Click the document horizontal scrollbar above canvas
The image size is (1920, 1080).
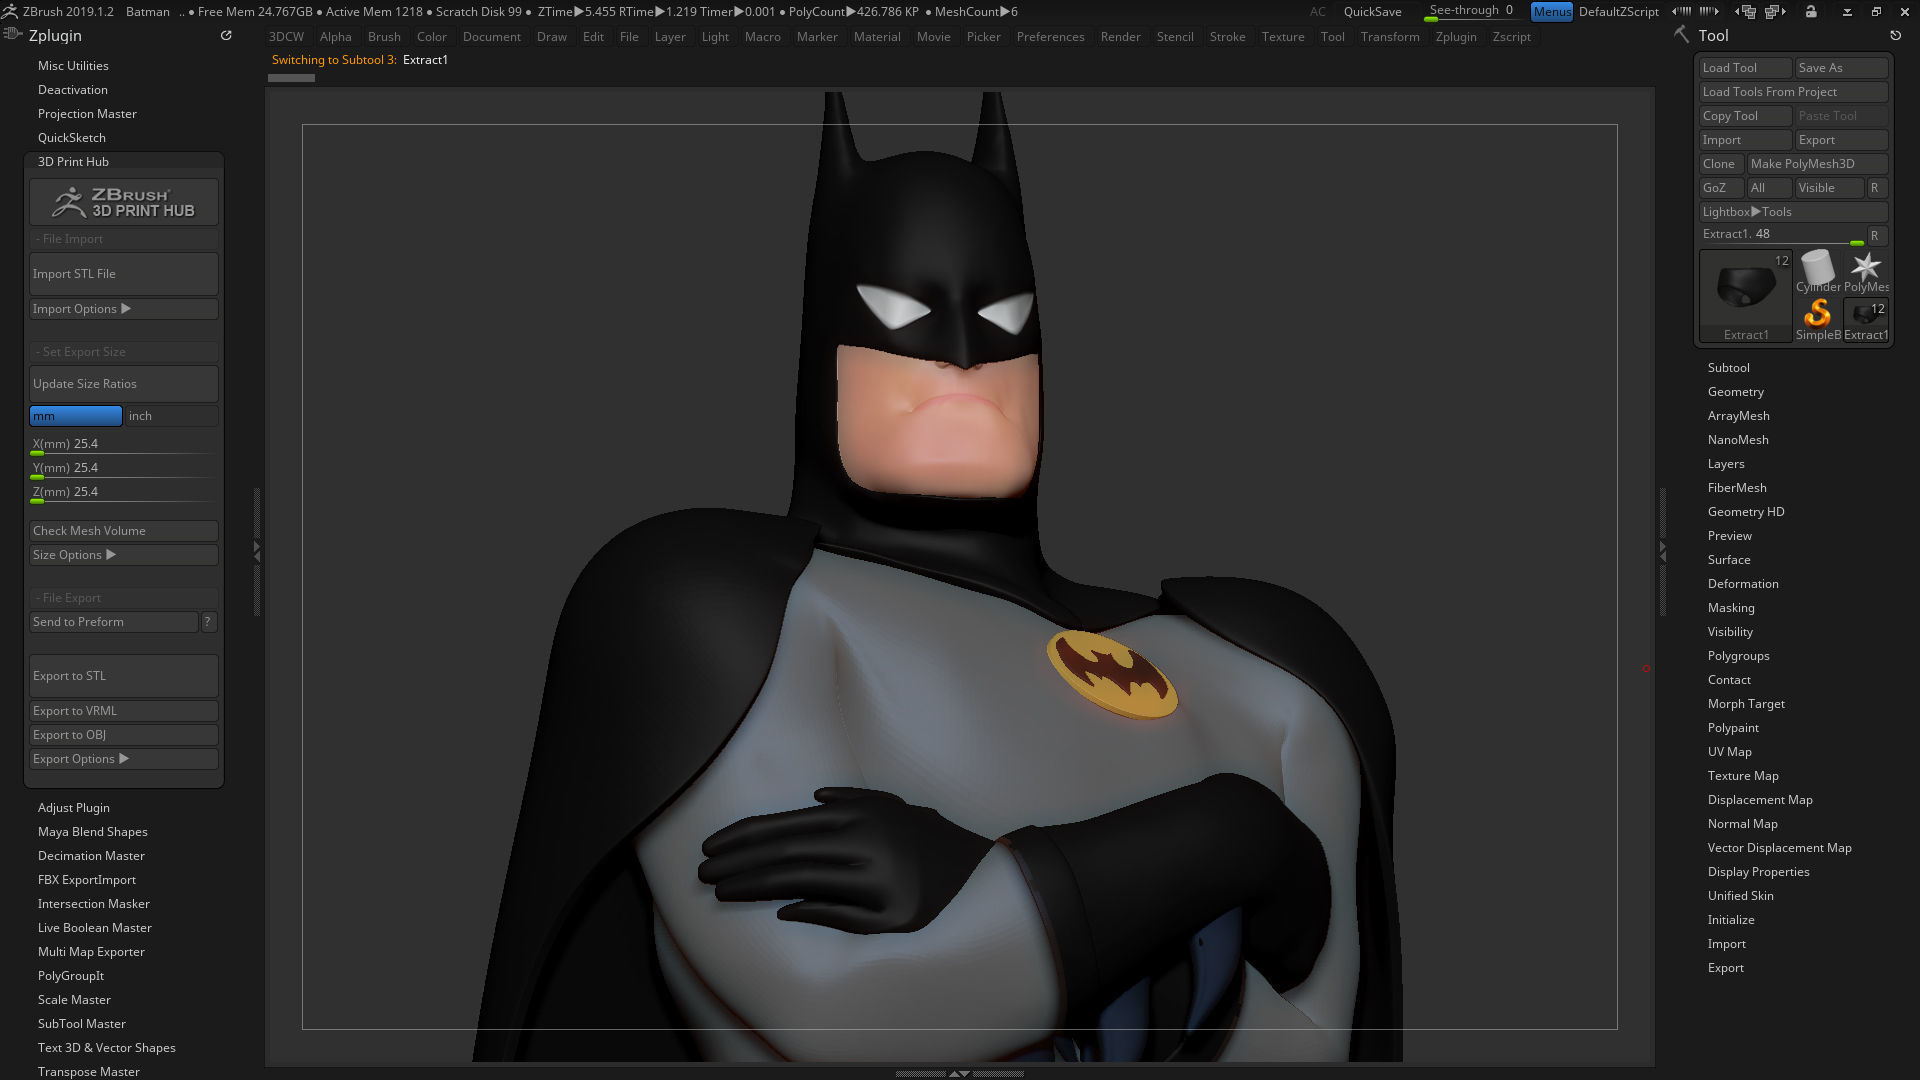point(292,78)
